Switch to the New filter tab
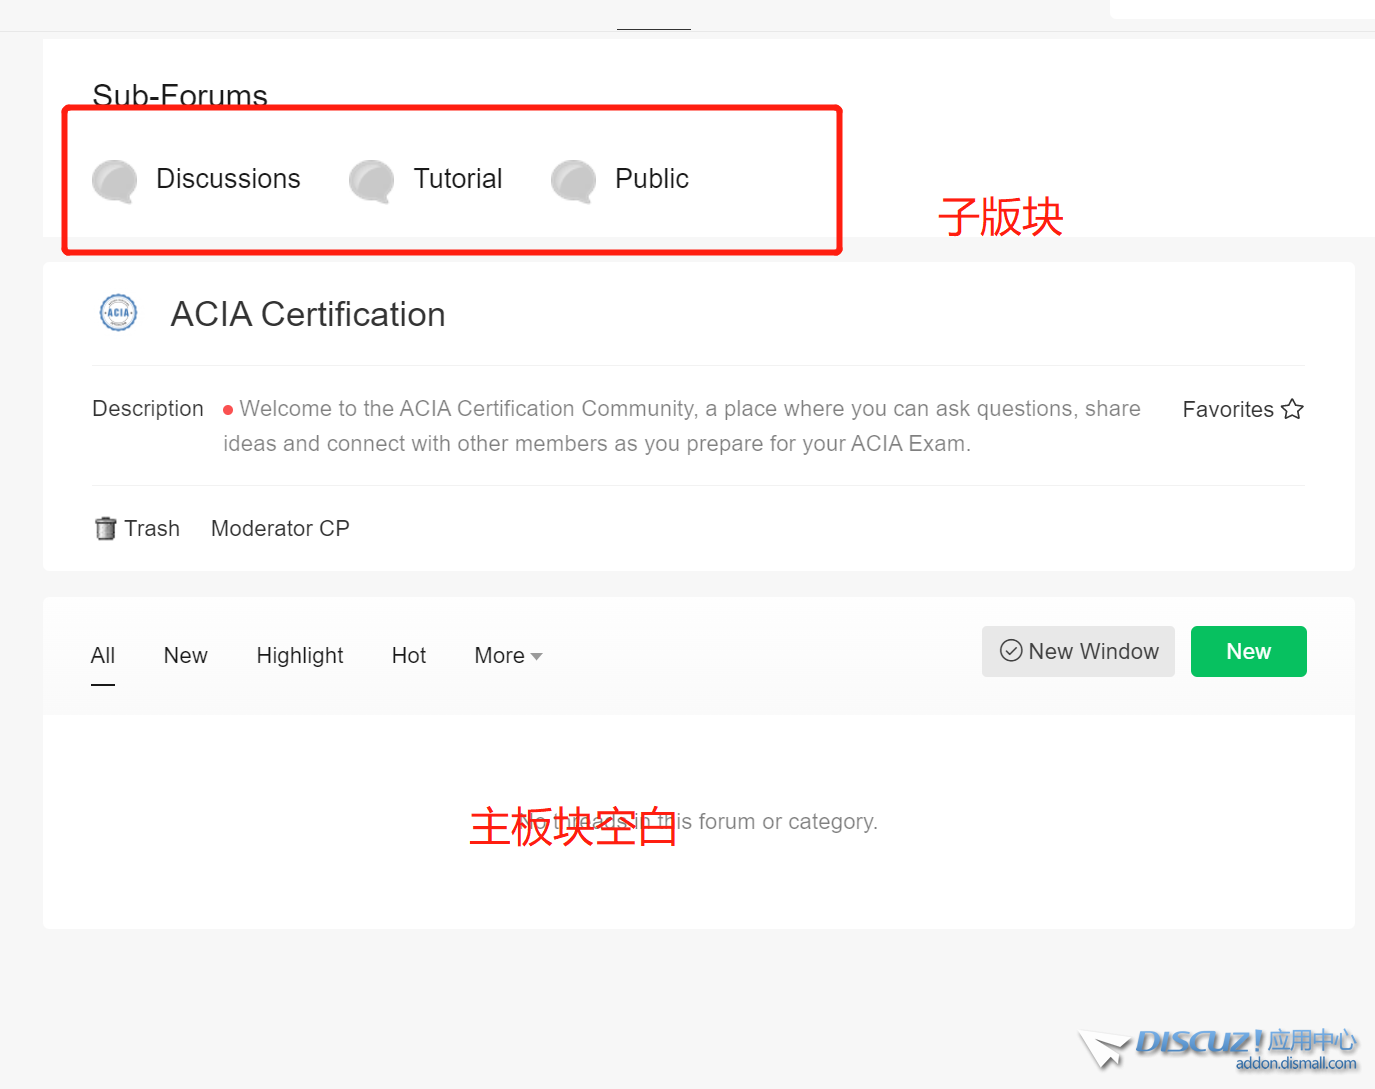1375x1089 pixels. (x=185, y=656)
